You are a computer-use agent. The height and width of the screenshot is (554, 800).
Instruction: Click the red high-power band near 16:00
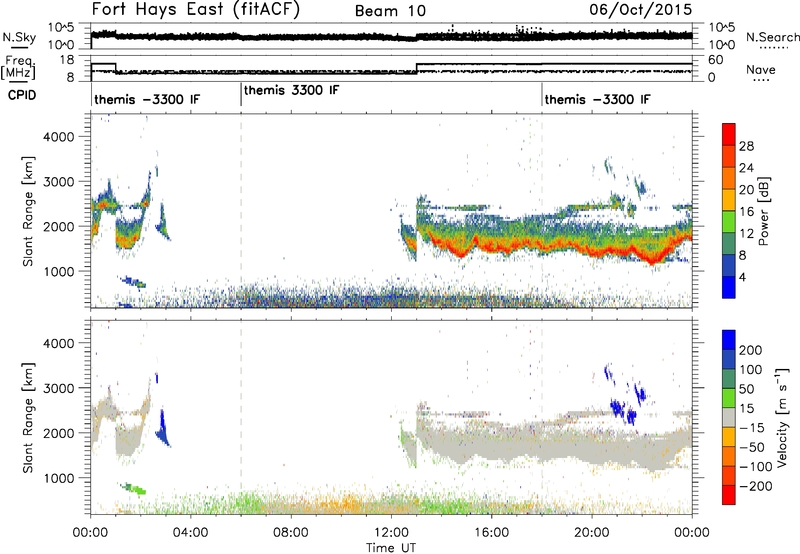(491, 248)
